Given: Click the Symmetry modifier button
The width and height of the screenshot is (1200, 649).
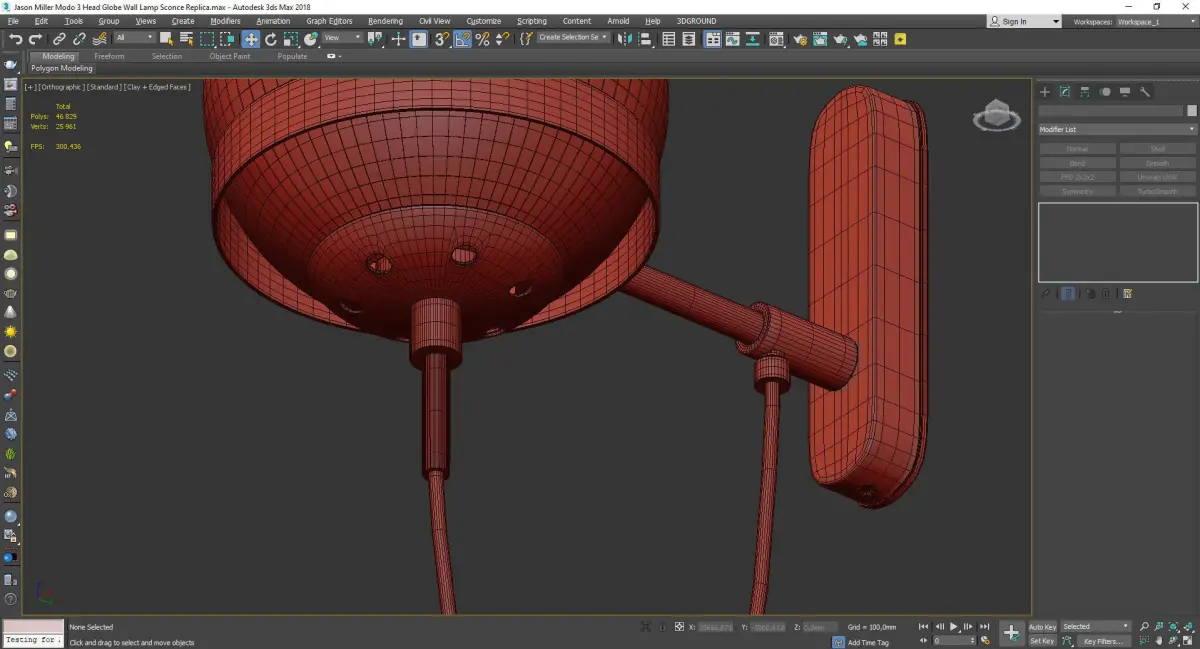Looking at the screenshot, I should pos(1077,191).
